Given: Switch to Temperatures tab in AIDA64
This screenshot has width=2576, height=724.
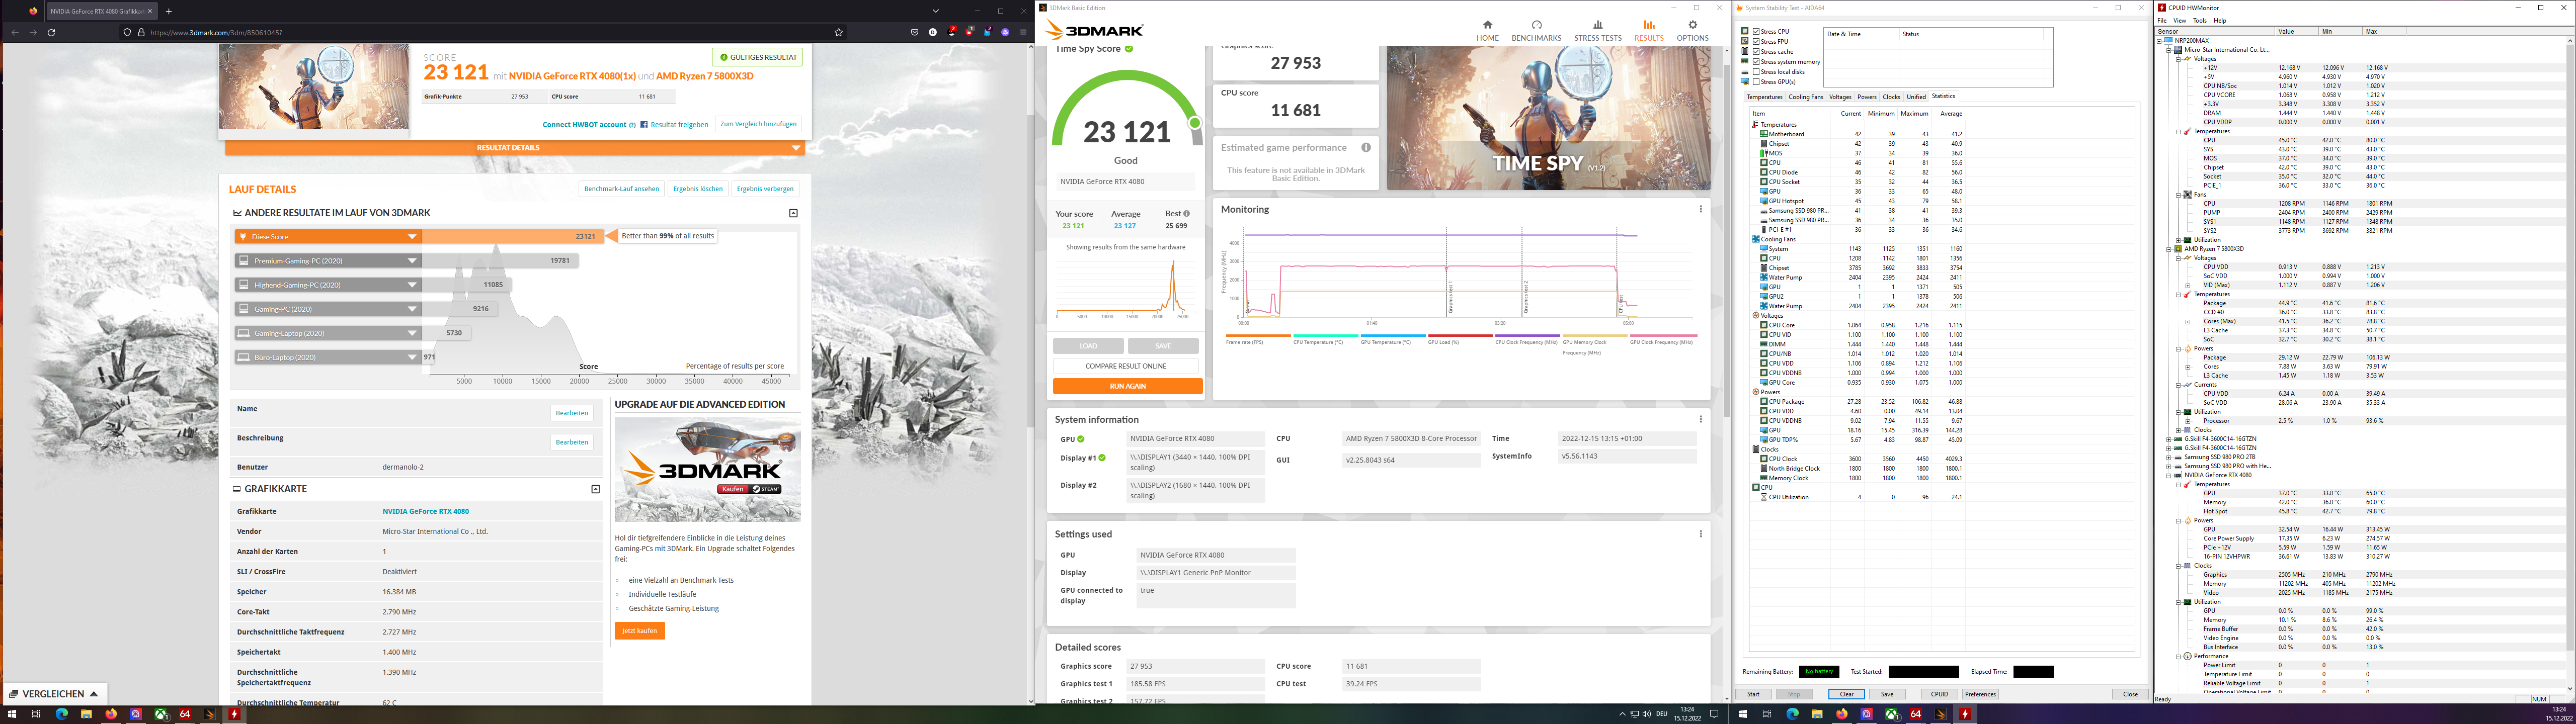Looking at the screenshot, I should 1764,97.
